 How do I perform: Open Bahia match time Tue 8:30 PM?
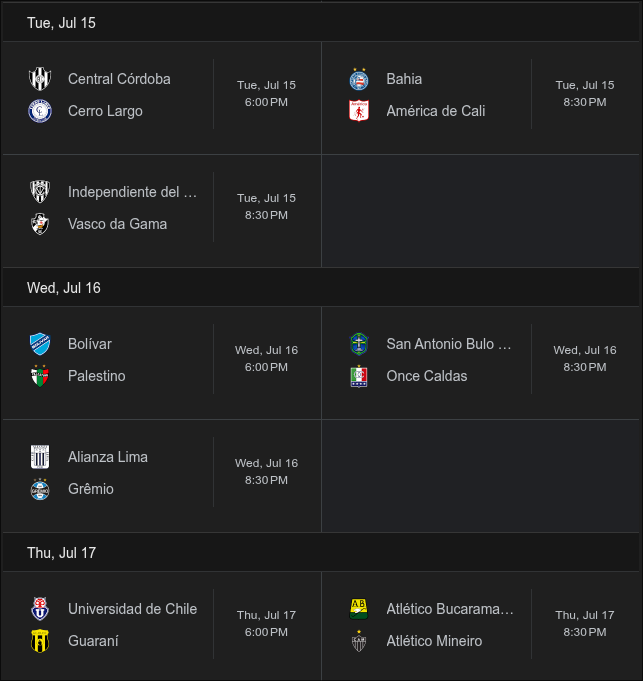pos(585,94)
